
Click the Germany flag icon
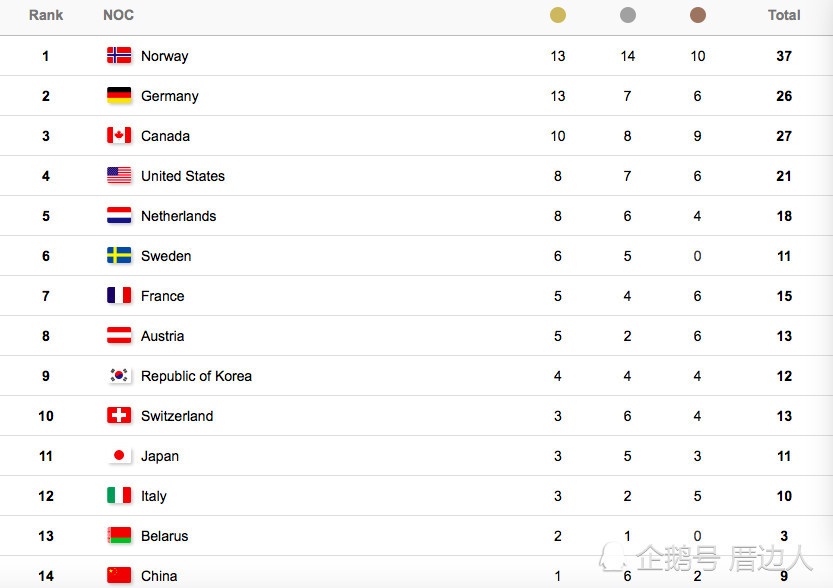119,96
